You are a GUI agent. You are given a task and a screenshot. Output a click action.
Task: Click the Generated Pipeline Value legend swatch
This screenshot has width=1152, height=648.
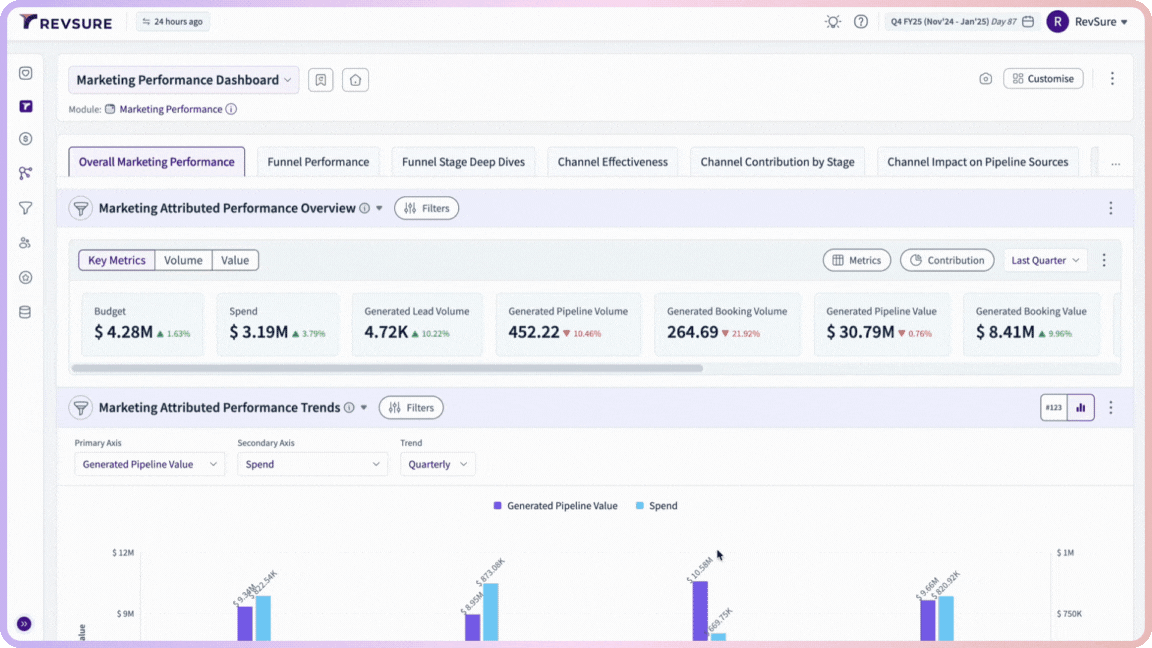click(x=497, y=505)
